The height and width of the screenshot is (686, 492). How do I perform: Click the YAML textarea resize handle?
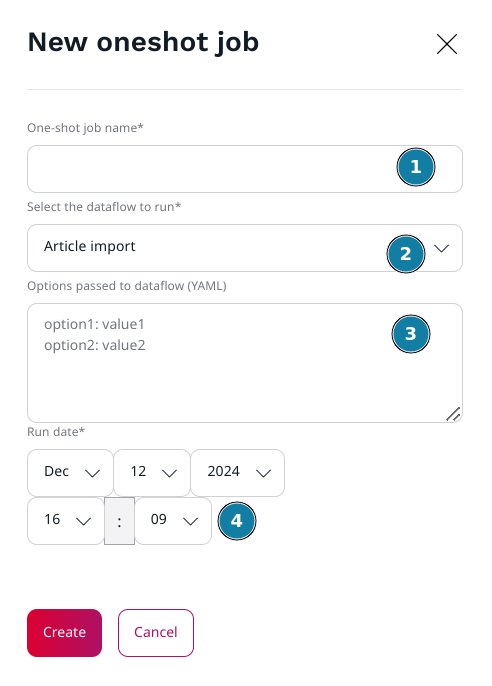(453, 414)
